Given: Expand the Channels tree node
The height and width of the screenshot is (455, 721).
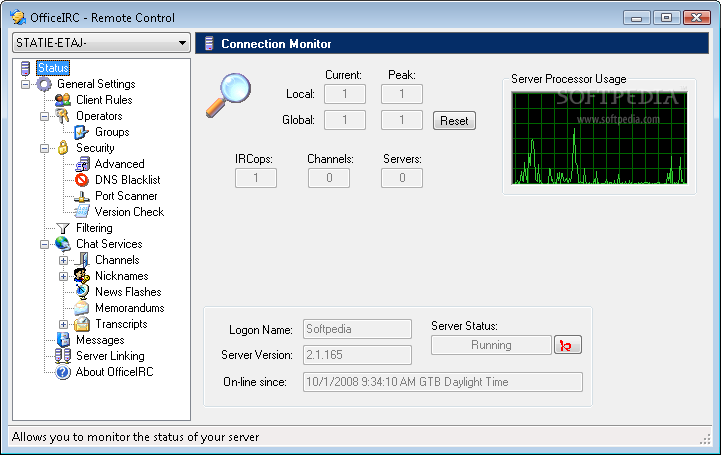Looking at the screenshot, I should click(x=63, y=261).
